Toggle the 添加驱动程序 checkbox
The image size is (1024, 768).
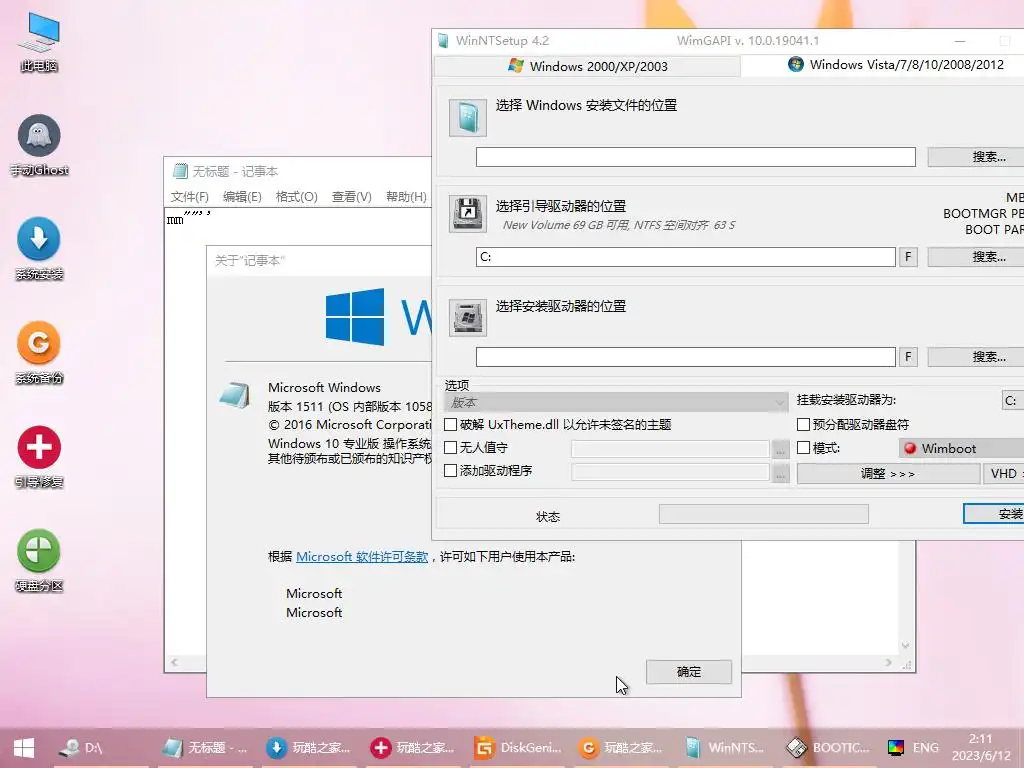point(451,470)
